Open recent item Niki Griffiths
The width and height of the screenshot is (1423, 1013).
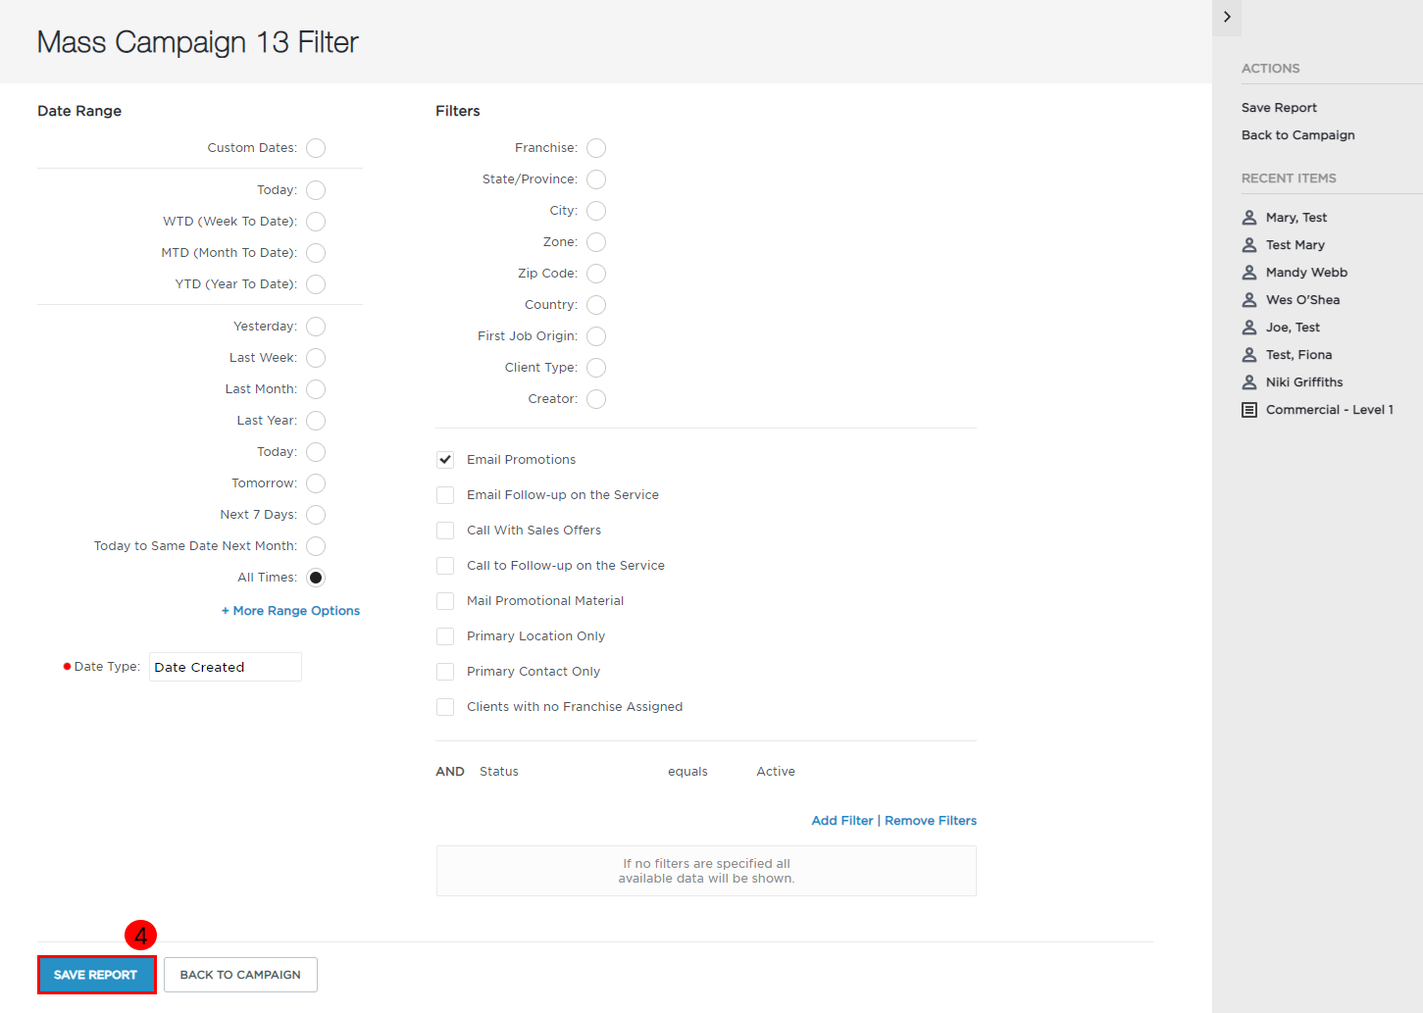coord(1304,382)
